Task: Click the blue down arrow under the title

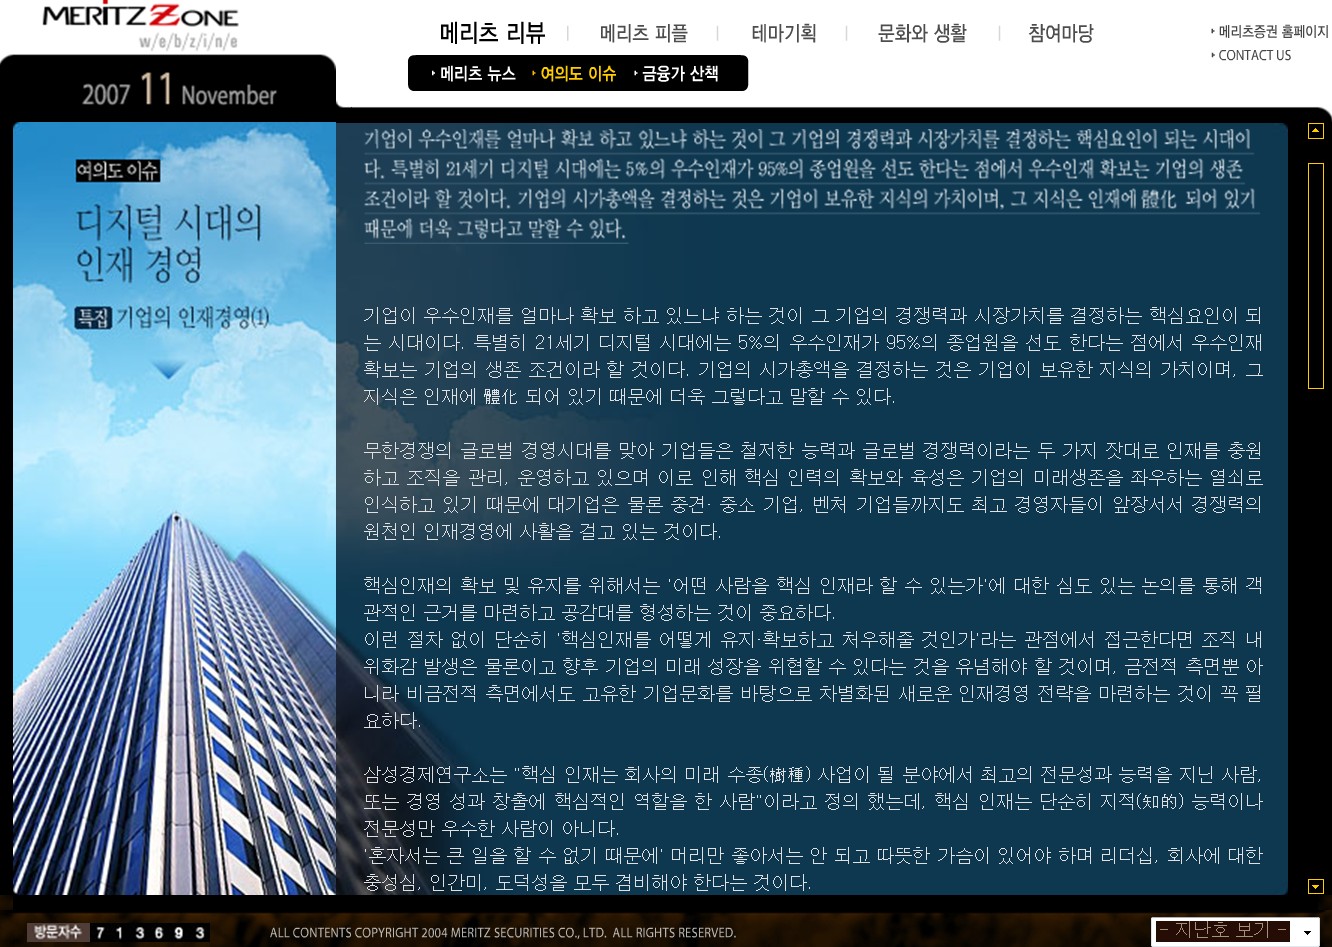Action: [x=169, y=371]
